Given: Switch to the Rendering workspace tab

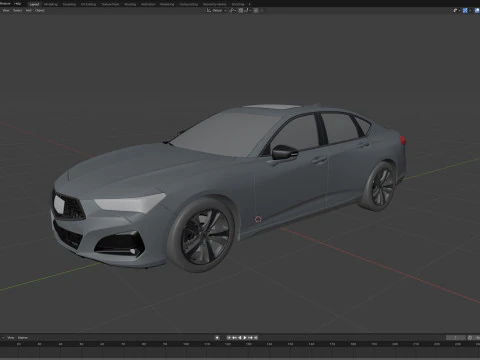Looking at the screenshot, I should [x=167, y=4].
